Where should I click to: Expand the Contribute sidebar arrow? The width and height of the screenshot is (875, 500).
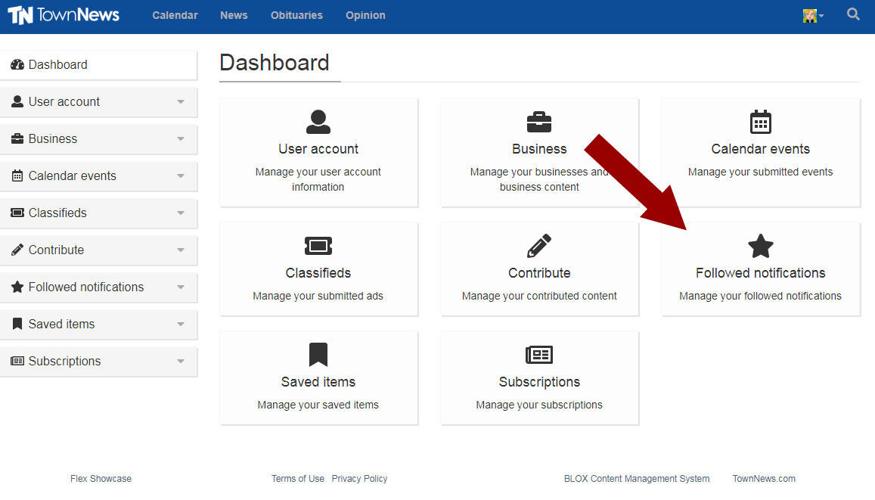tap(180, 250)
